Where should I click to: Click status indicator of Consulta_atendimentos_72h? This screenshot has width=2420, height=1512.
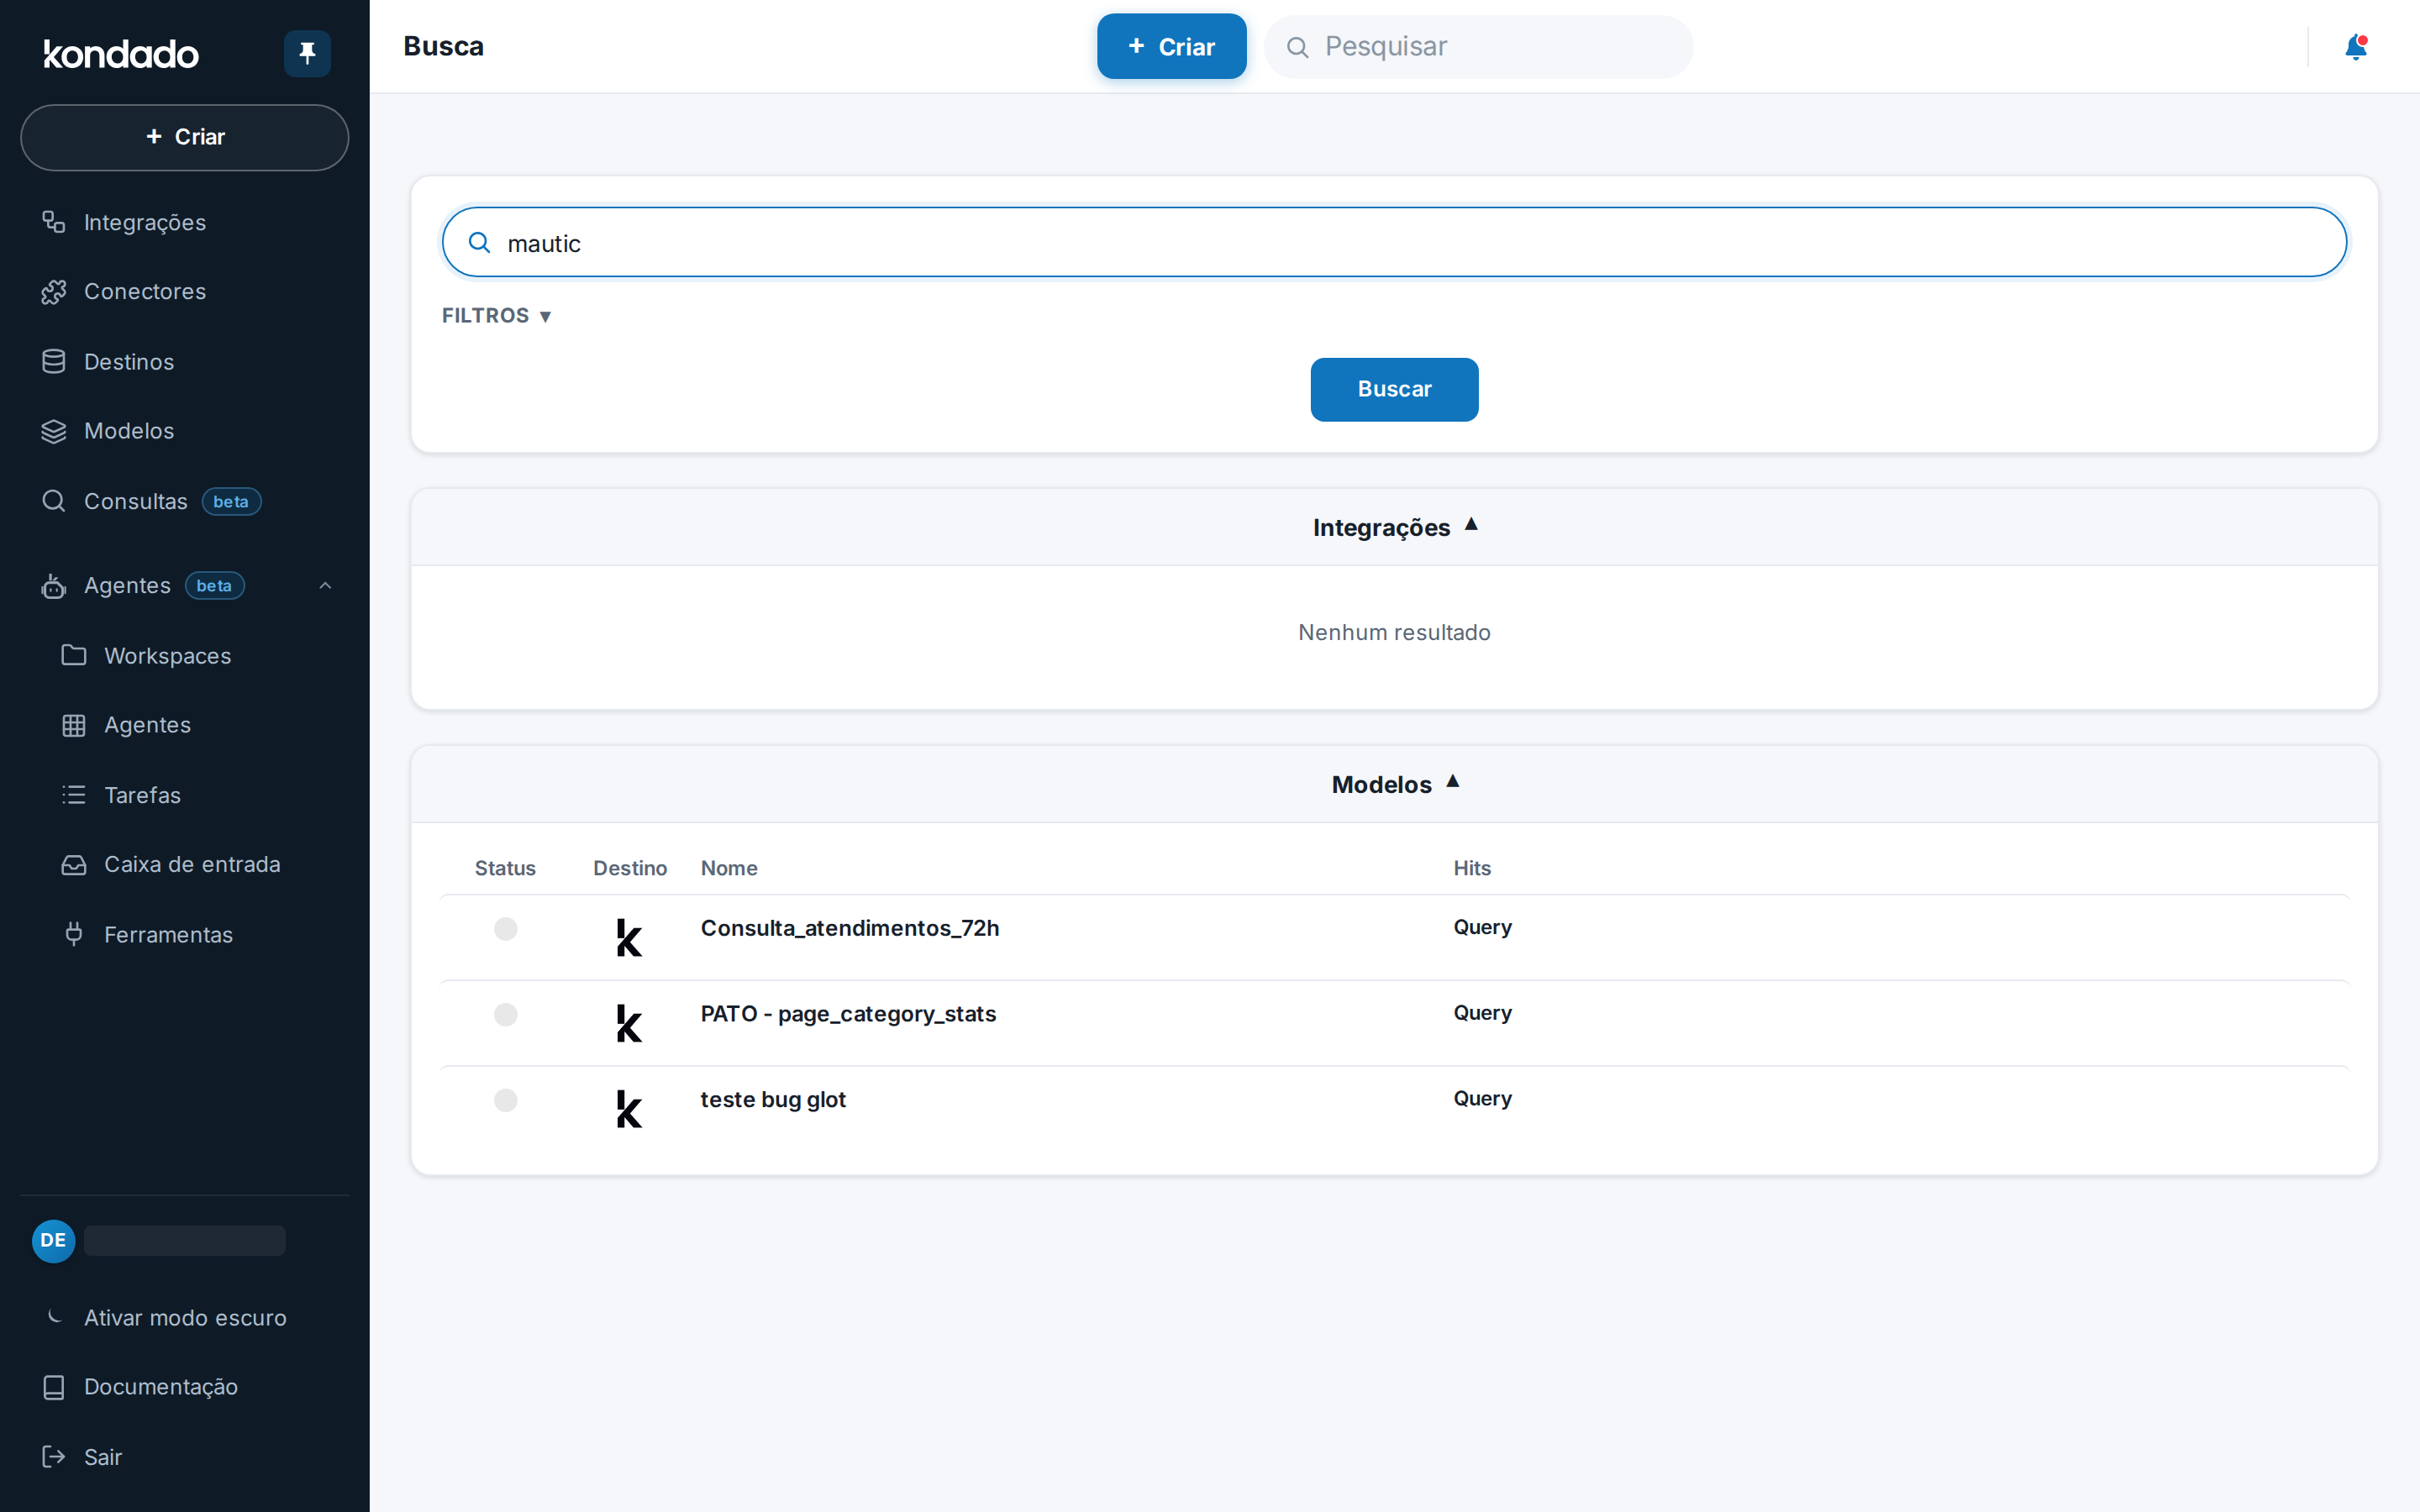[x=506, y=929]
